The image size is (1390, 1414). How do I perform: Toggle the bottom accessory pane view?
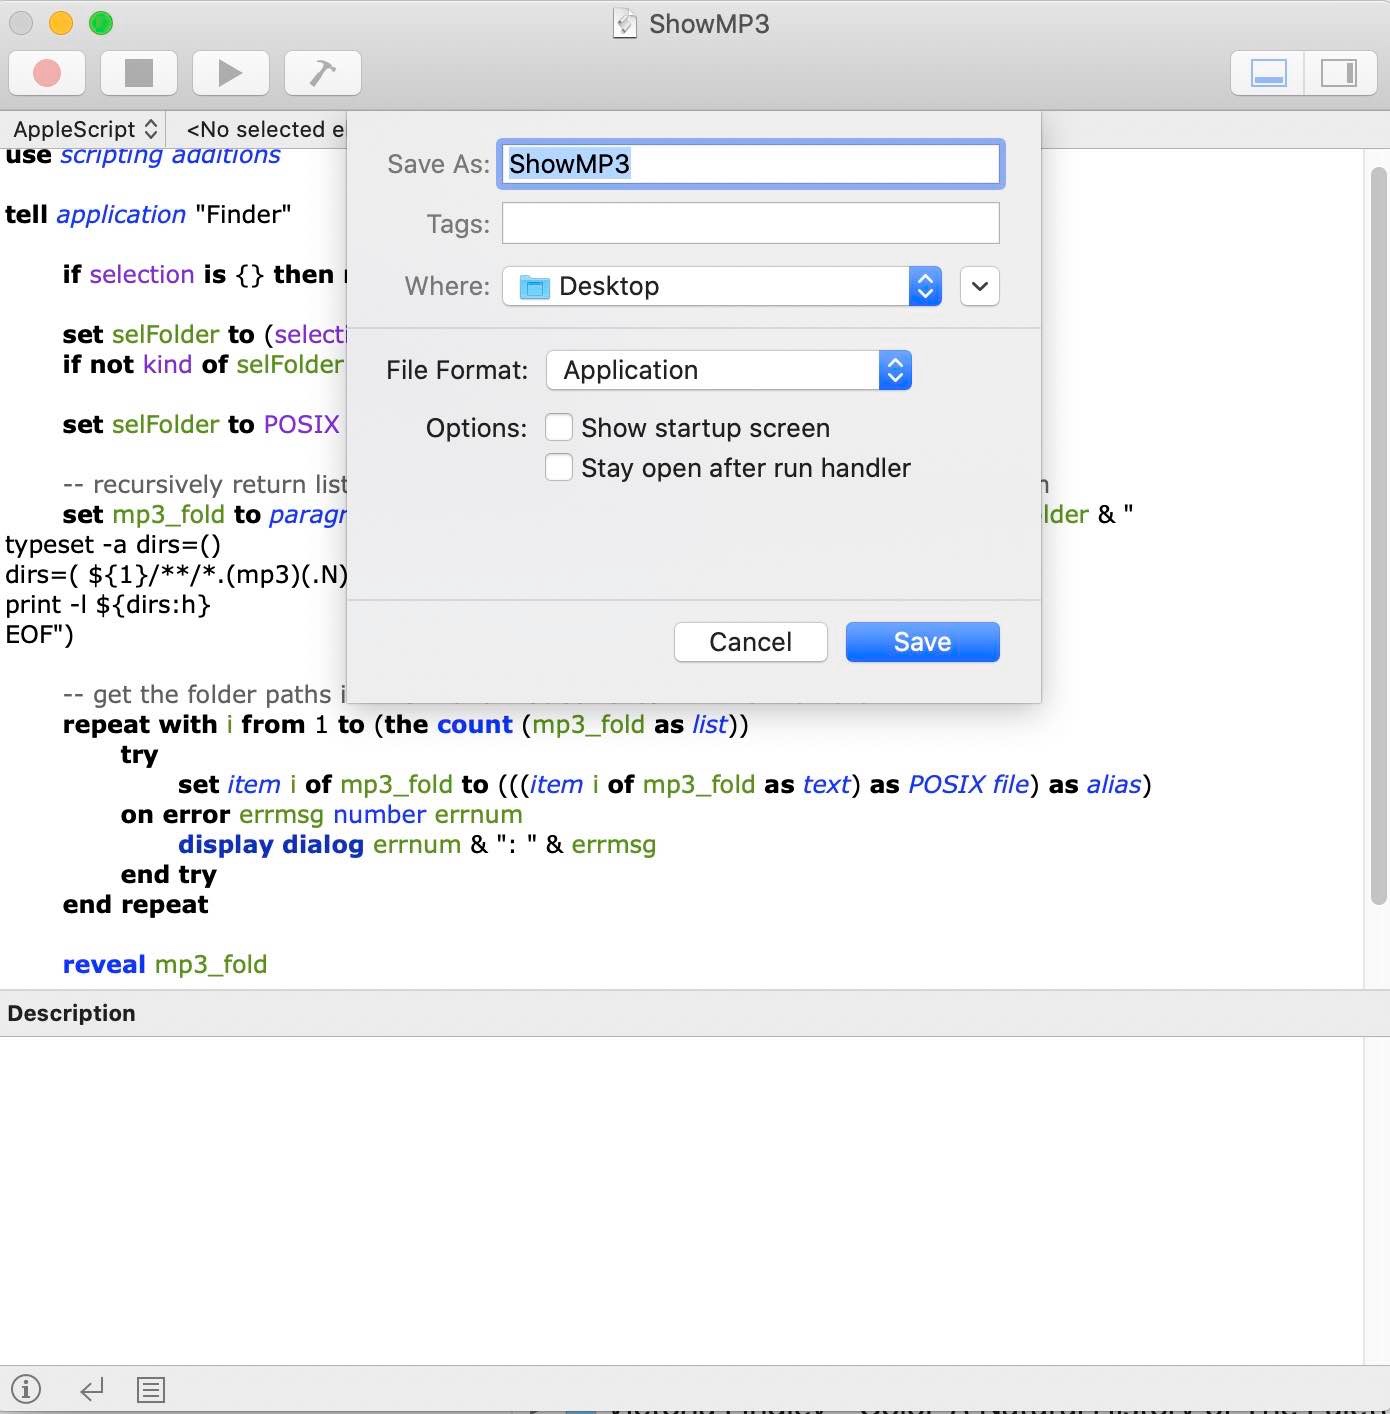coord(1268,73)
